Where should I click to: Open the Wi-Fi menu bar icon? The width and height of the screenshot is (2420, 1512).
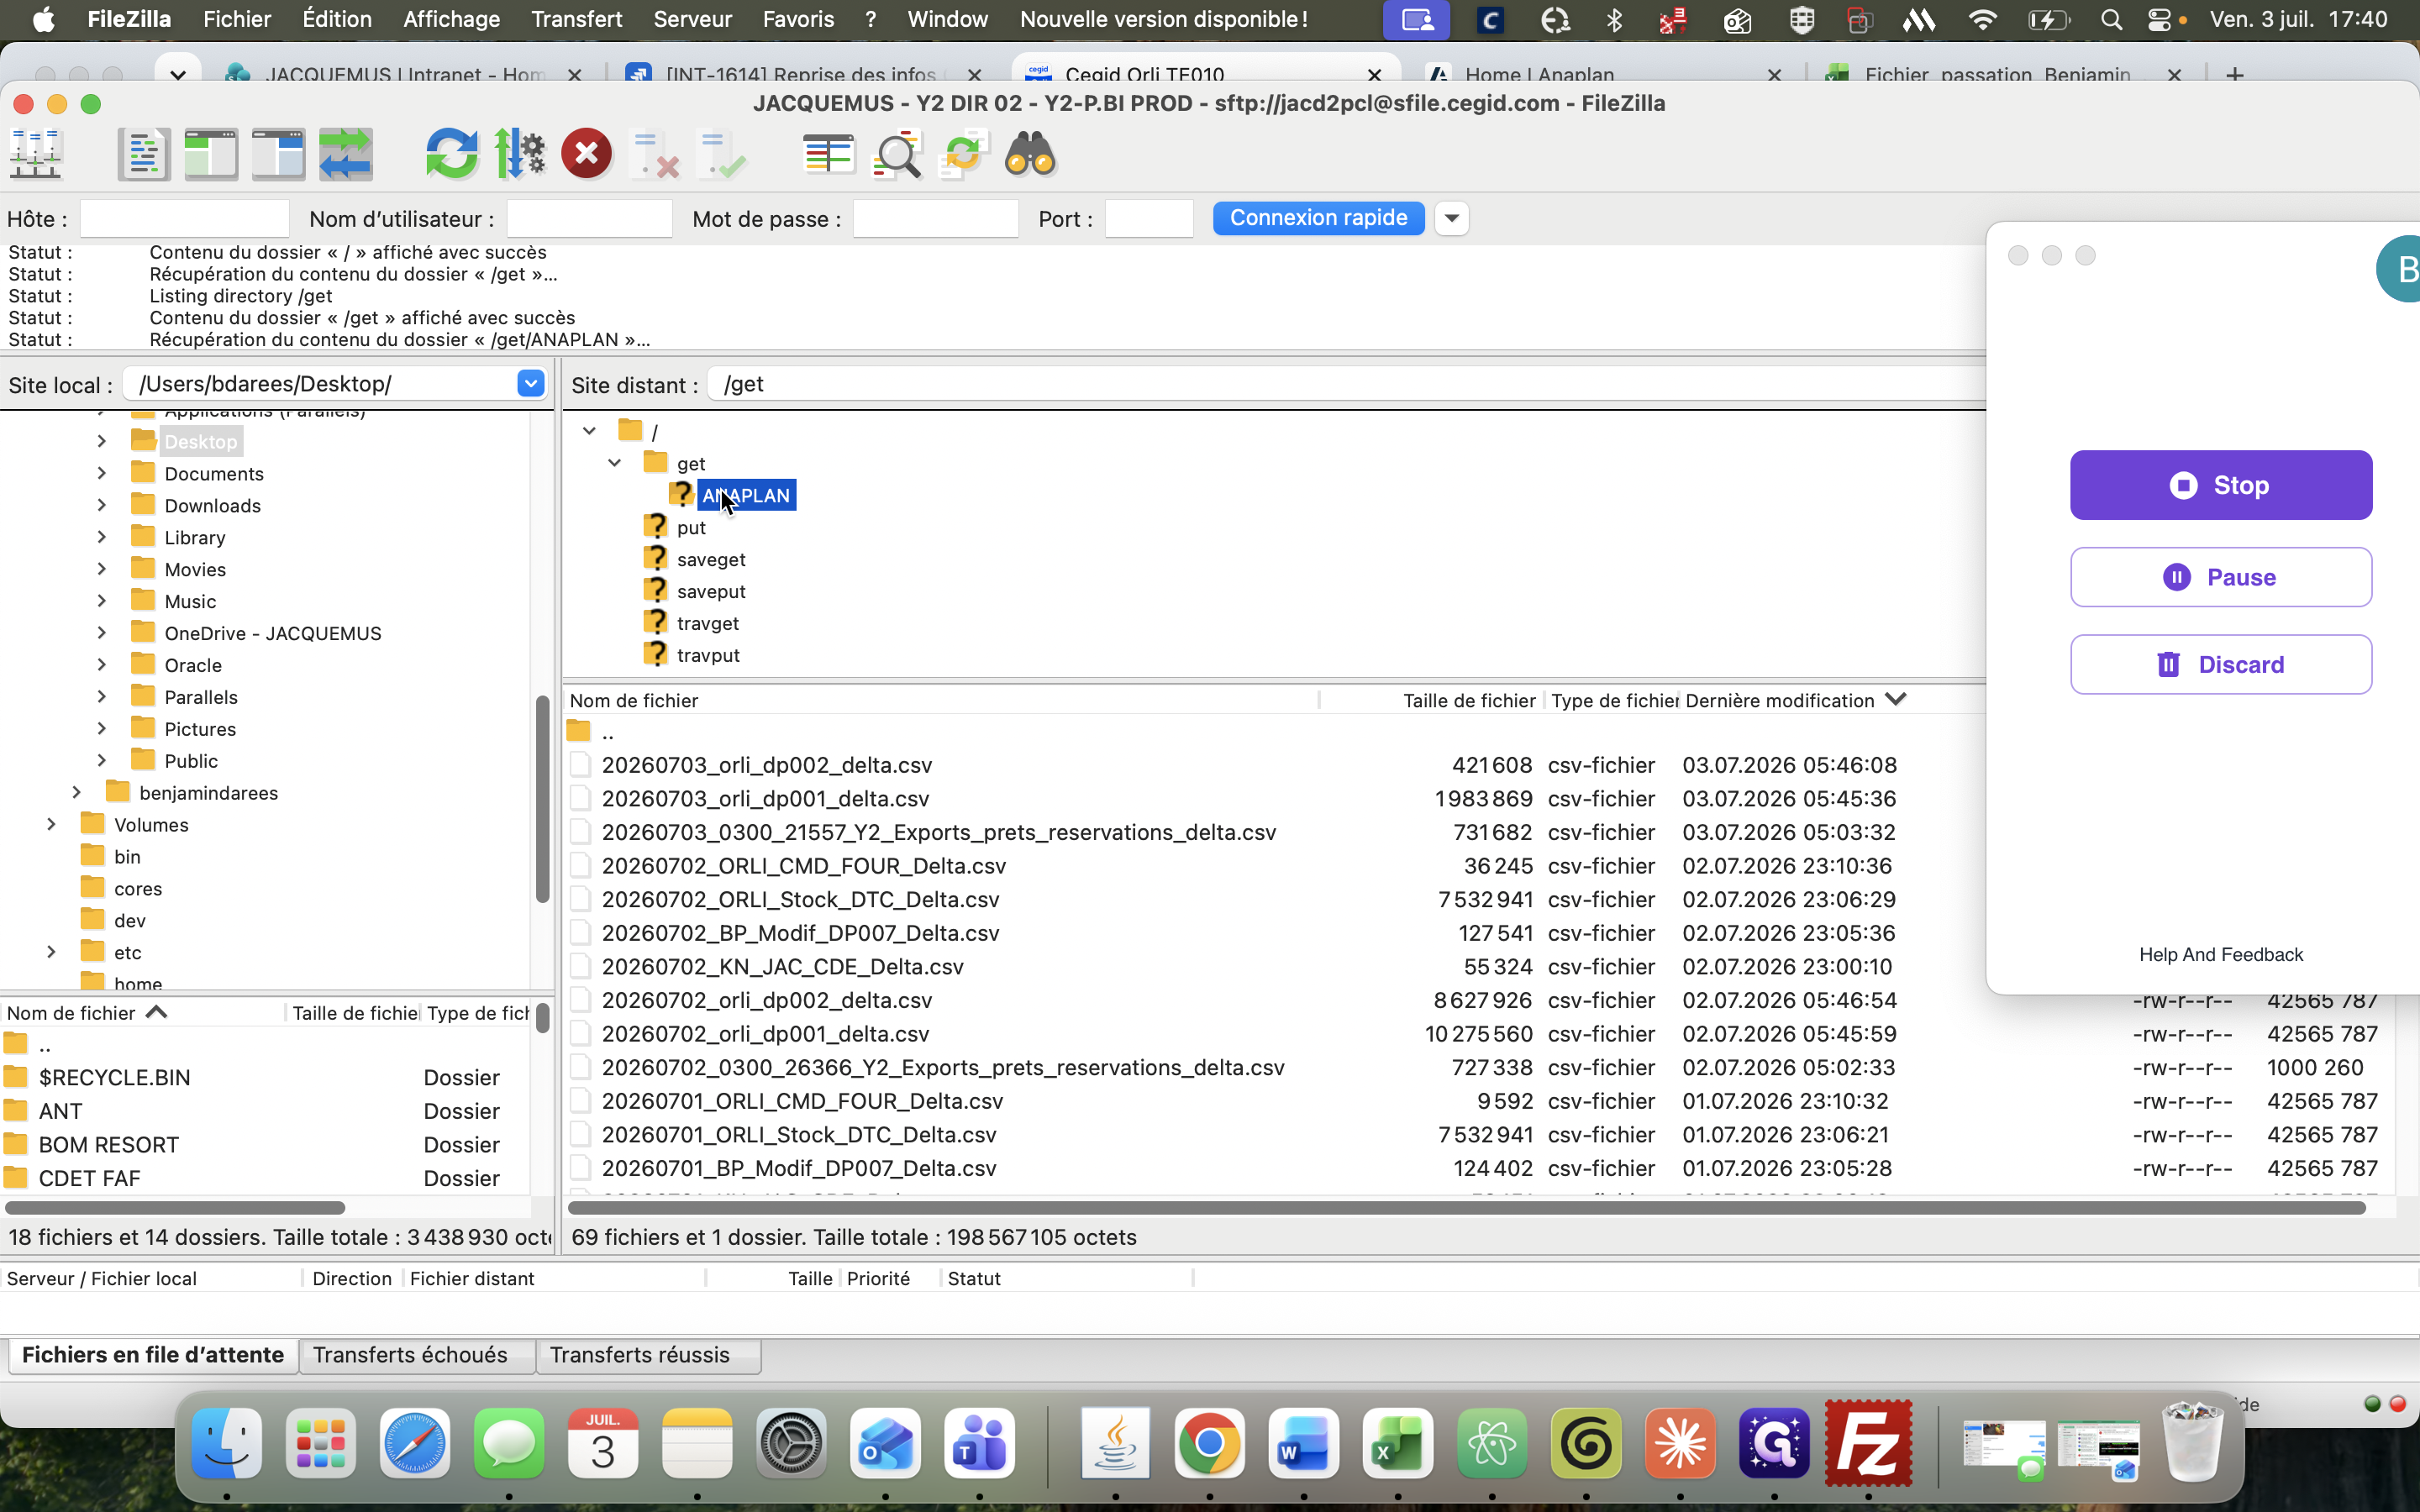point(1981,19)
